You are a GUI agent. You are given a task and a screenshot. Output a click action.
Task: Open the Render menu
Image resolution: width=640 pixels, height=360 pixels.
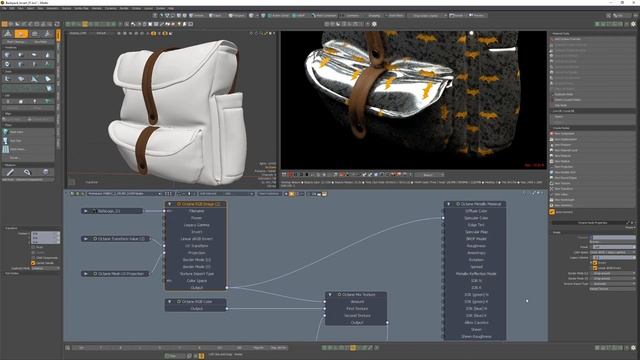coord(124,8)
